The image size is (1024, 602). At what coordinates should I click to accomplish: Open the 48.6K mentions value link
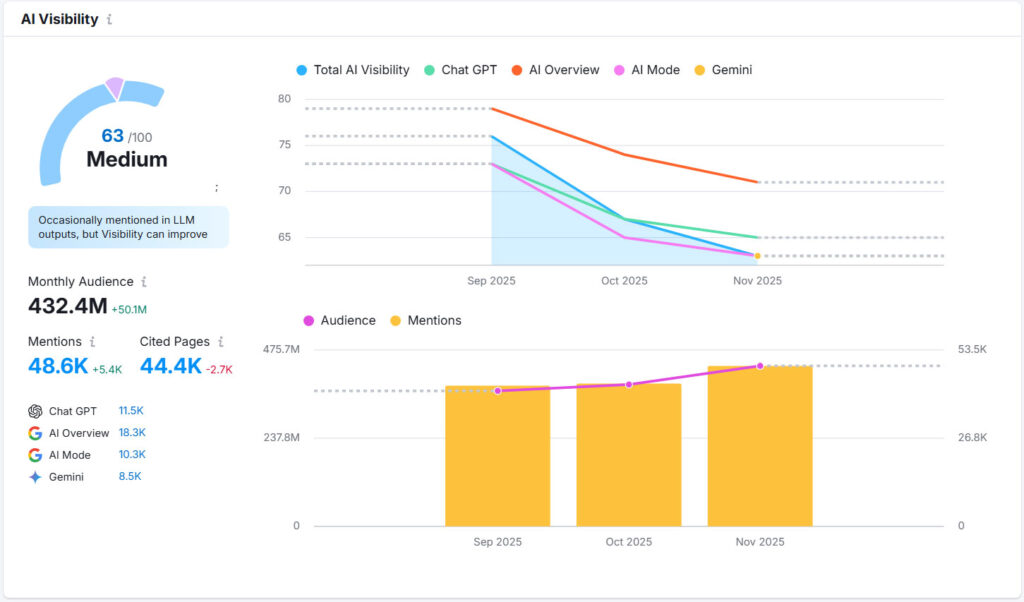[58, 367]
